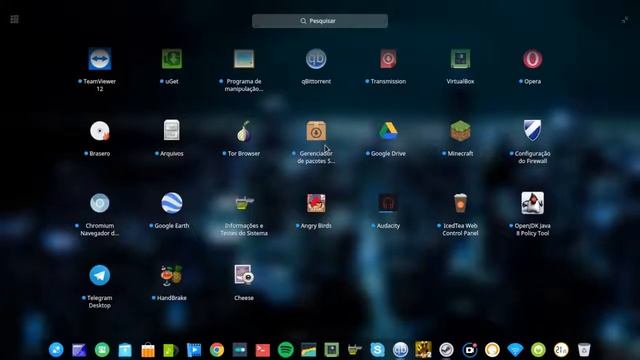Image resolution: width=640 pixels, height=360 pixels.
Task: Open control center toggle icon in dock
Action: coord(240,350)
